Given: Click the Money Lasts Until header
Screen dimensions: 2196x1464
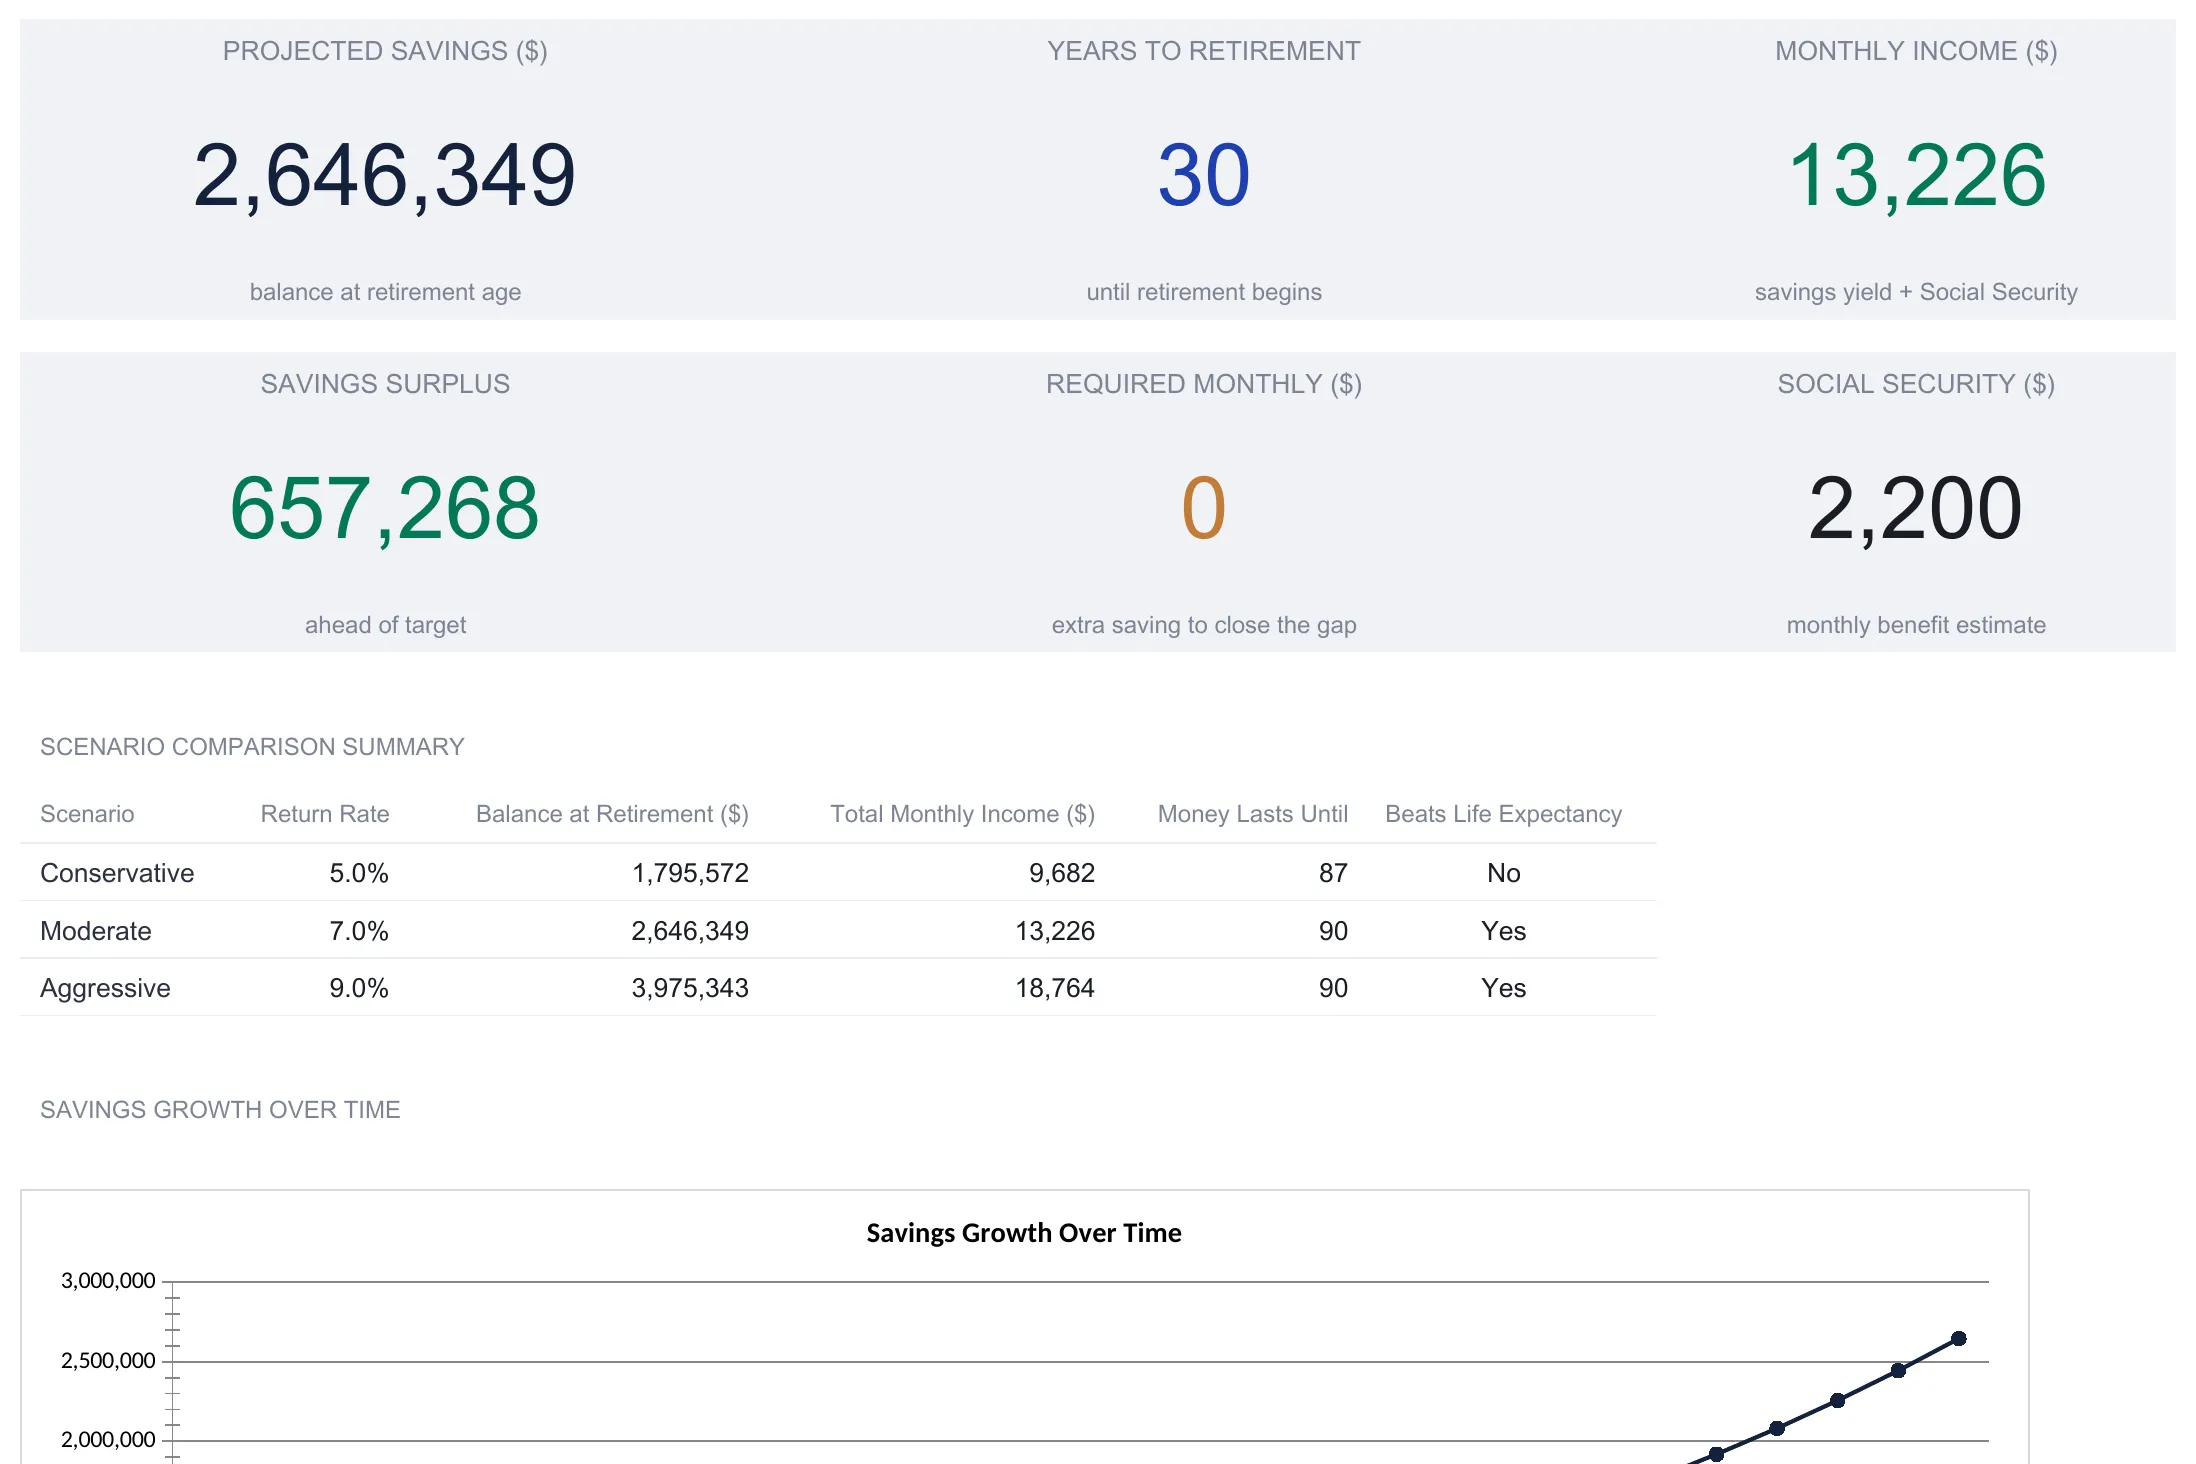Looking at the screenshot, I should (1253, 814).
